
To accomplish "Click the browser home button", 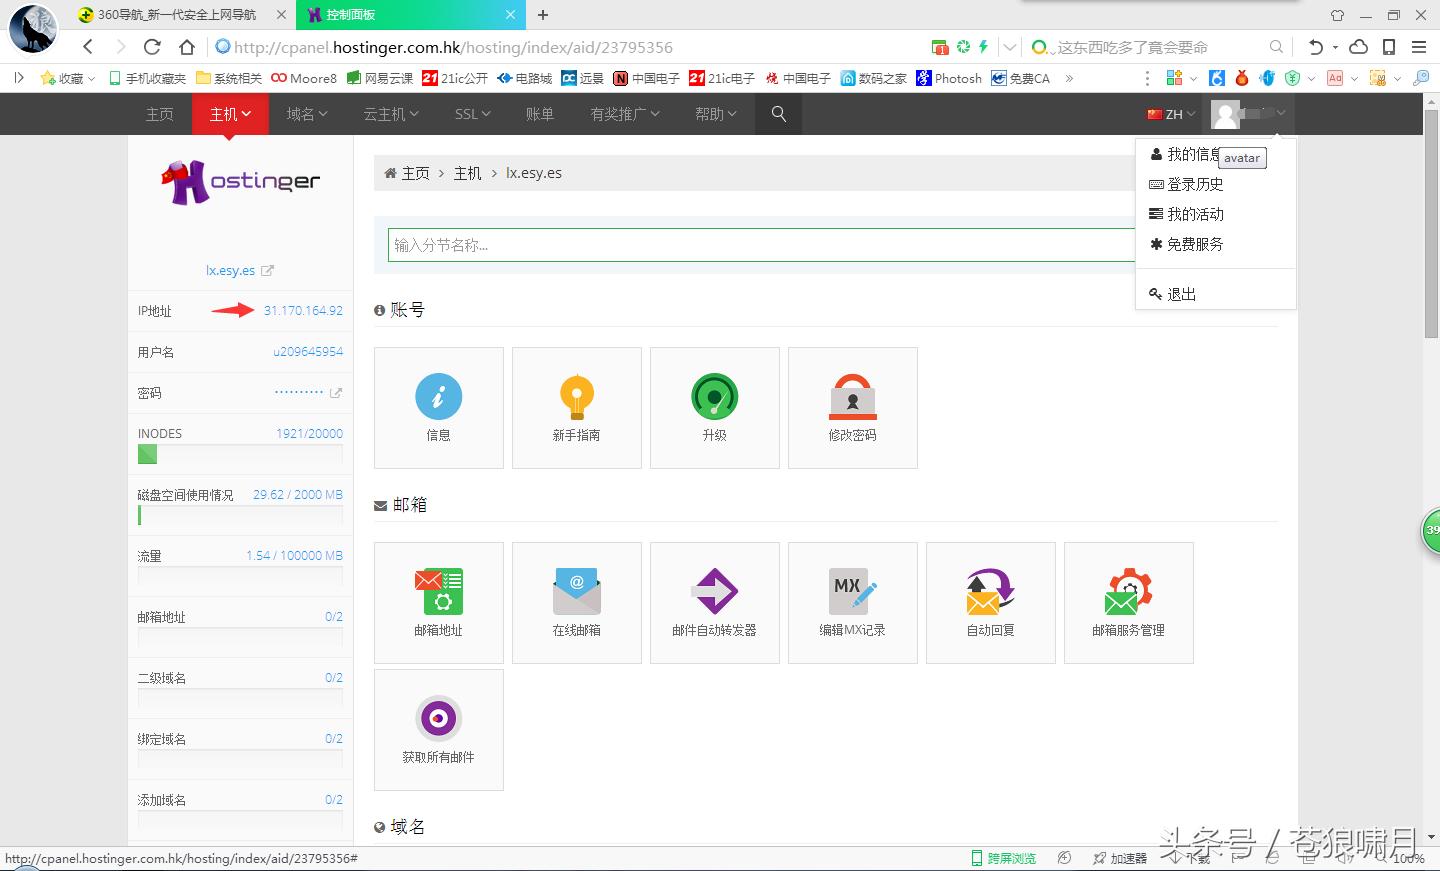I will tap(187, 47).
